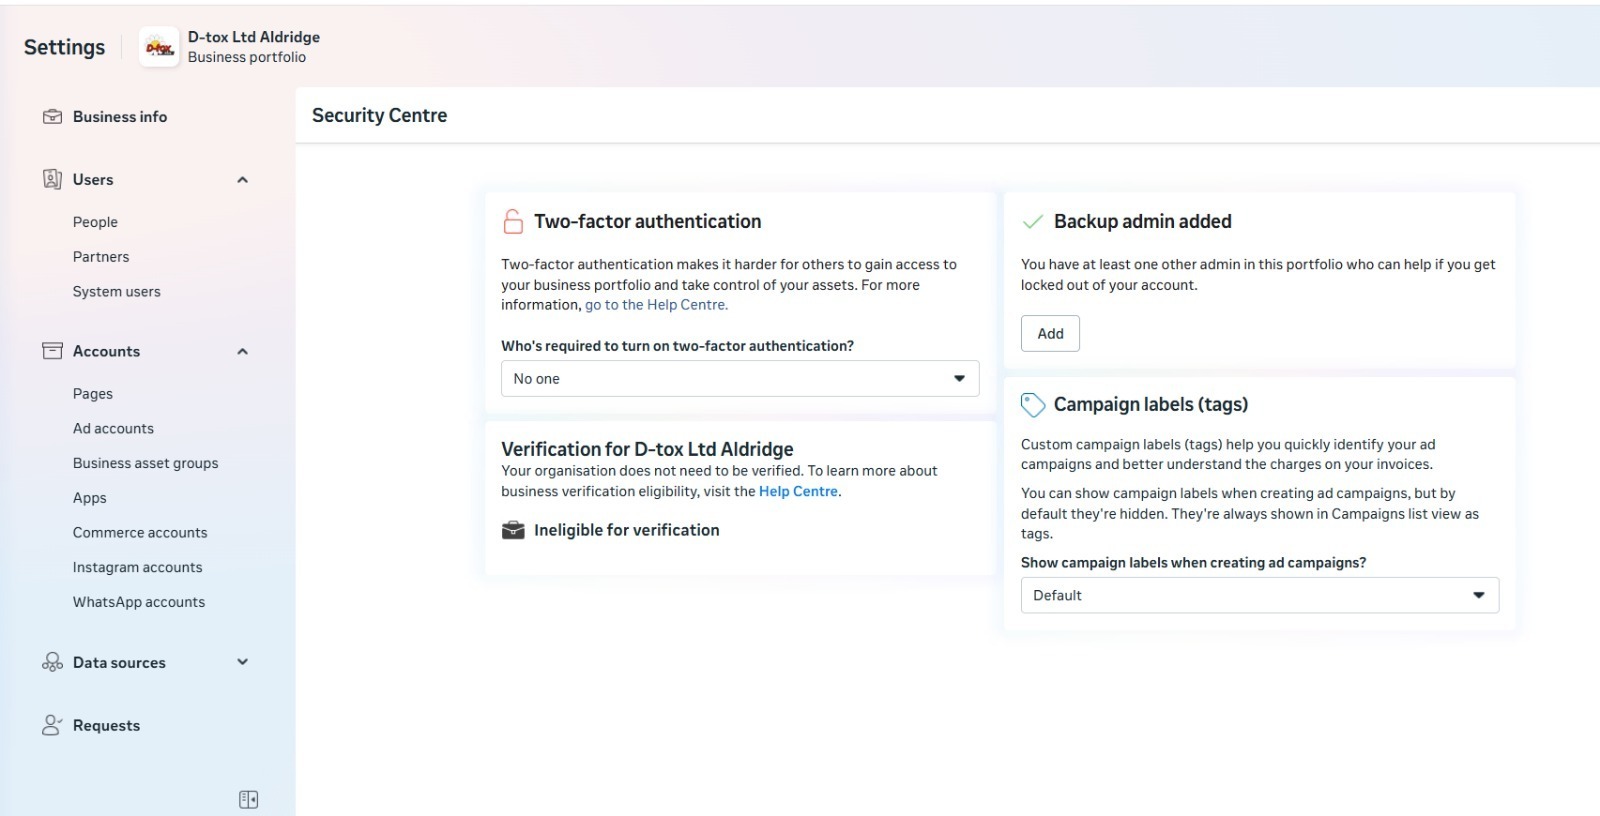Screen dimensions: 1600x816
Task: Click the Settings title text
Action: coord(64,47)
